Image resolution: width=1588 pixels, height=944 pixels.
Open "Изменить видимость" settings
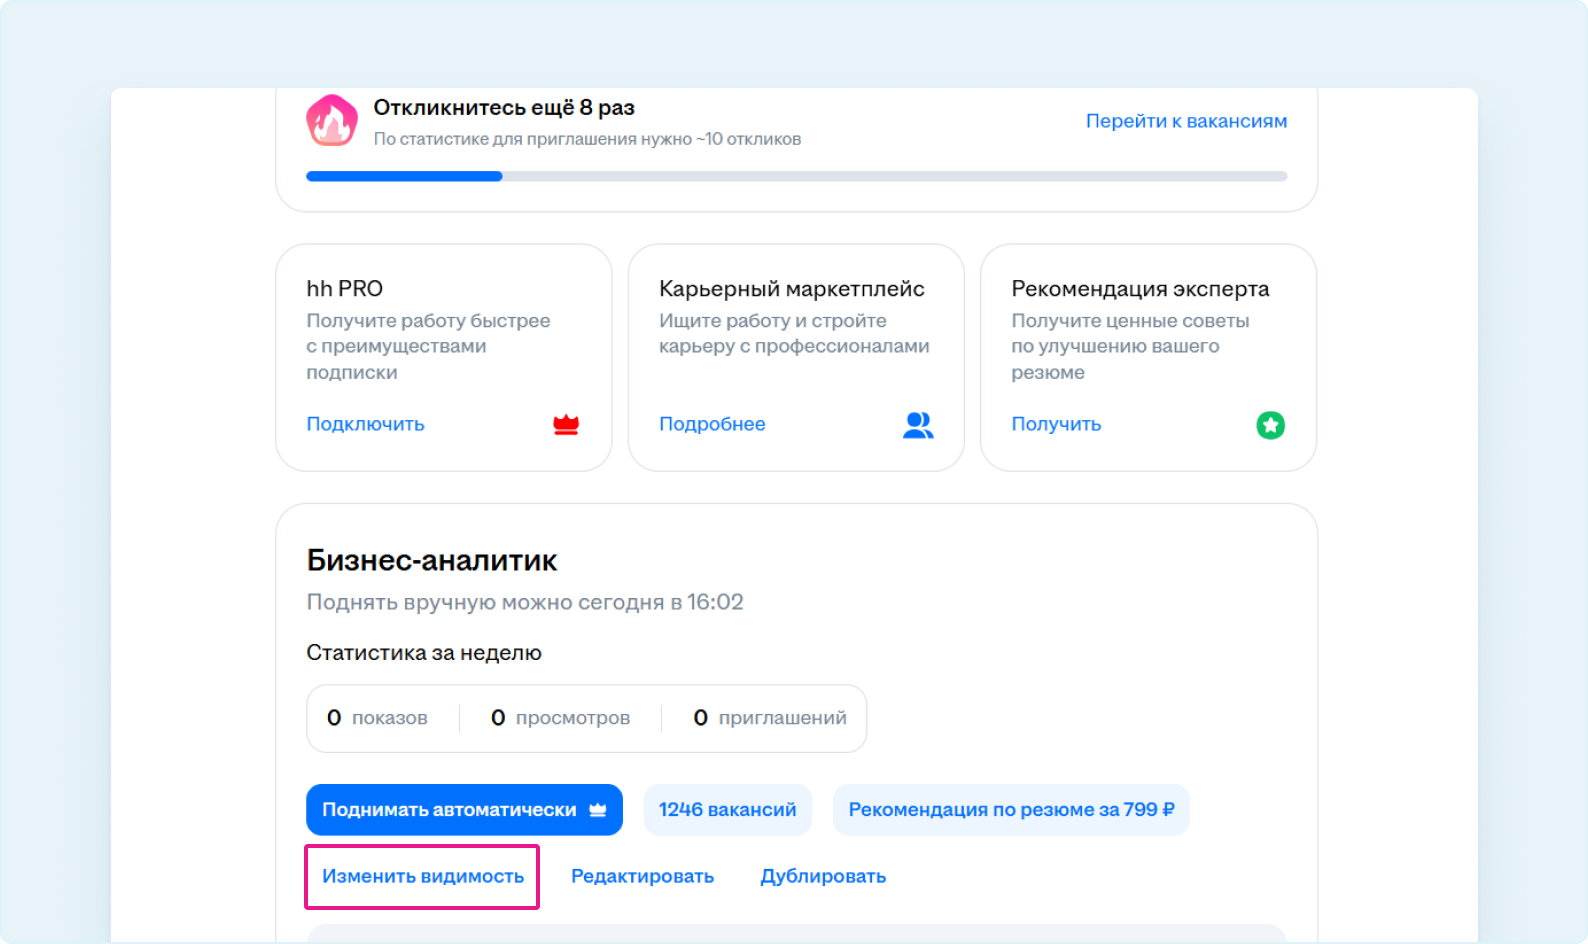pos(423,876)
